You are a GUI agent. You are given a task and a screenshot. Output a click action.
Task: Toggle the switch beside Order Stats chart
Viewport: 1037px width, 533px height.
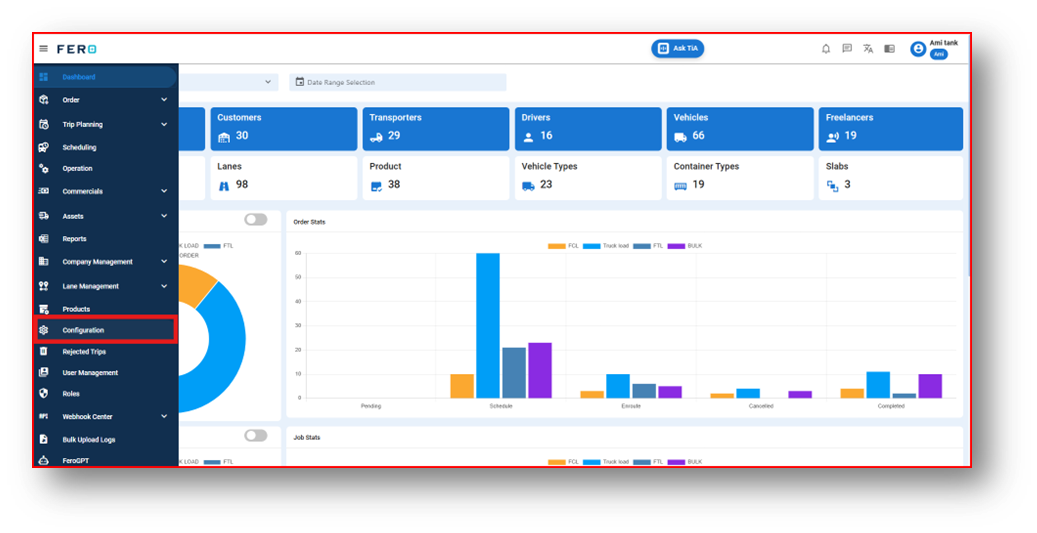click(256, 220)
